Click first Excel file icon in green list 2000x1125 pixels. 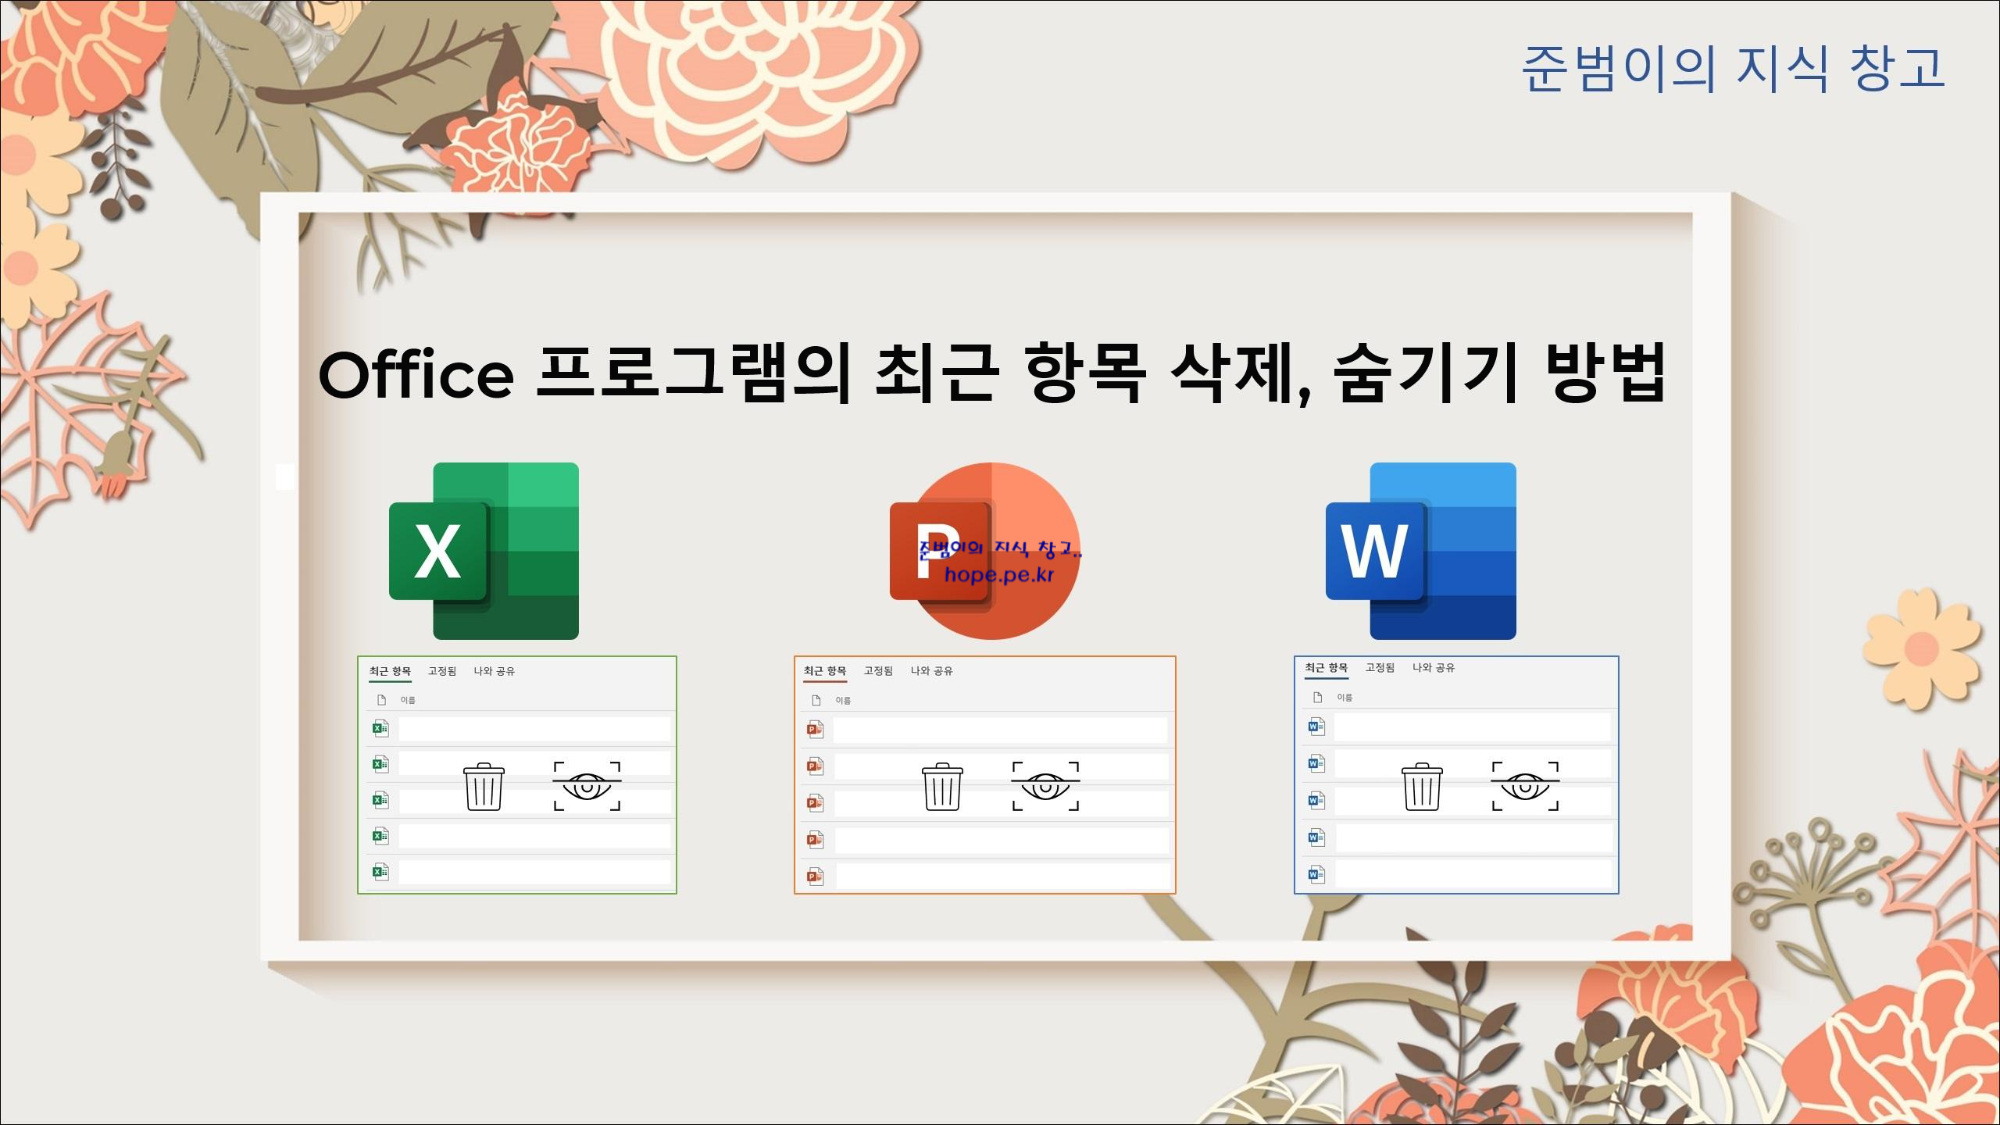click(x=380, y=728)
